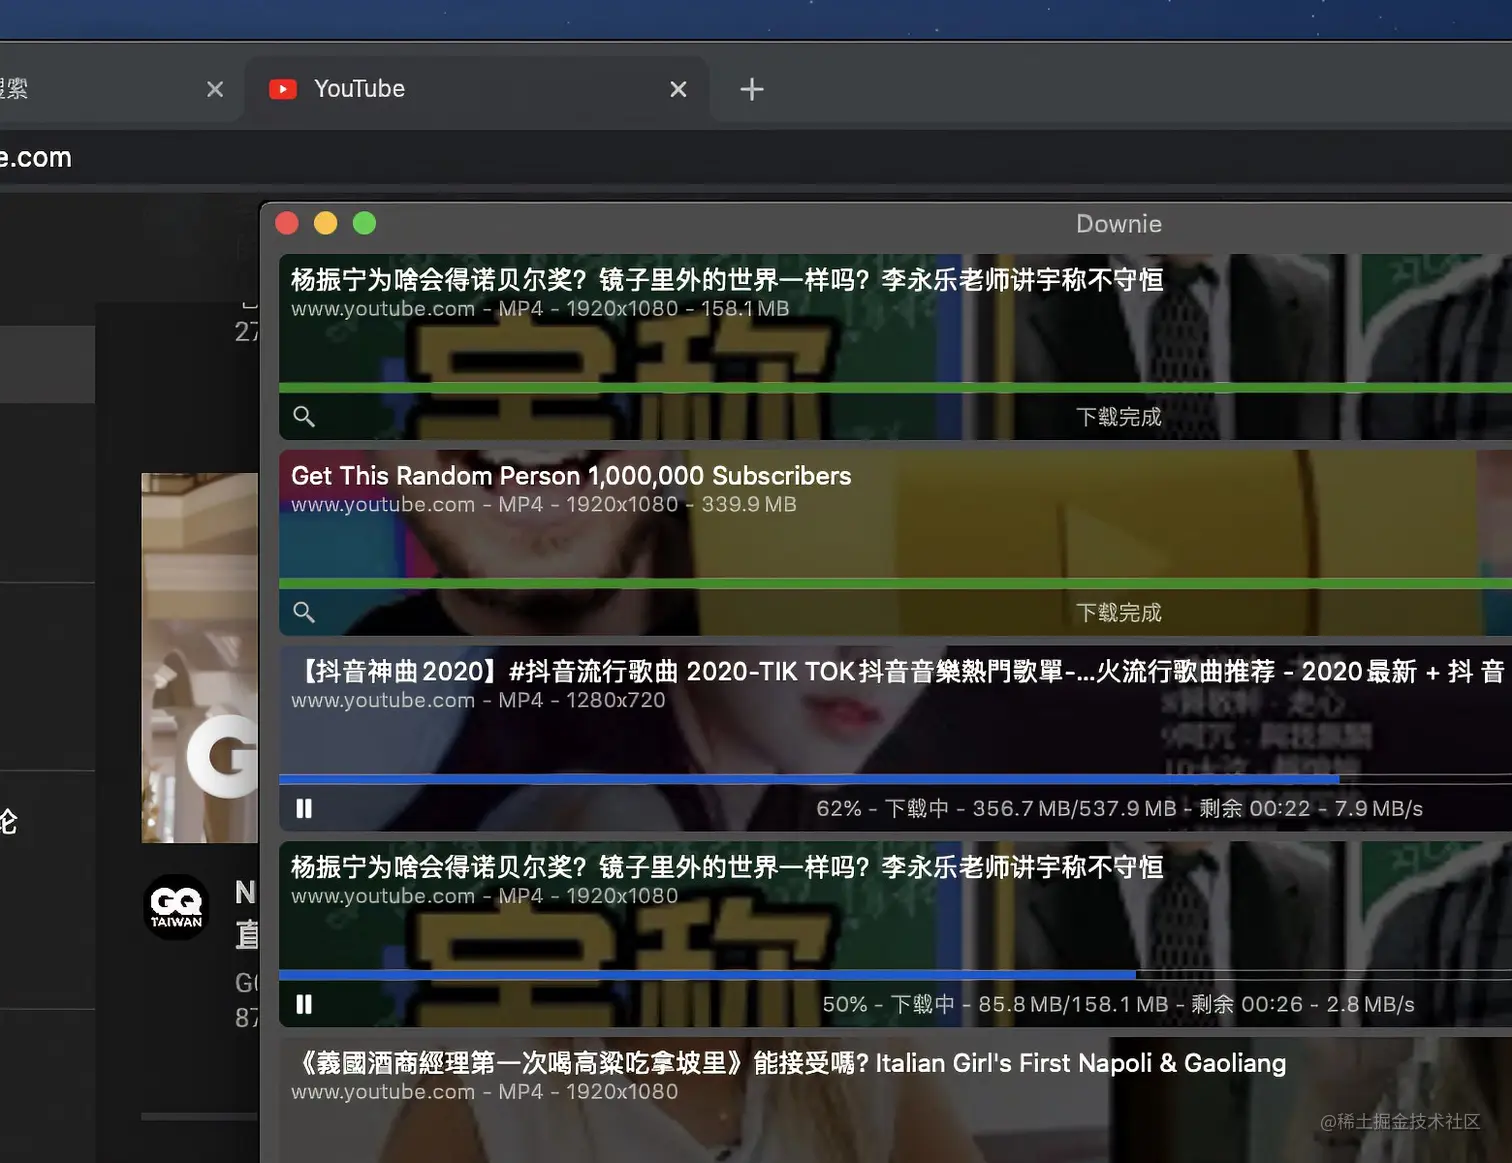Open a new browser tab with plus button
The width and height of the screenshot is (1512, 1163).
click(752, 90)
